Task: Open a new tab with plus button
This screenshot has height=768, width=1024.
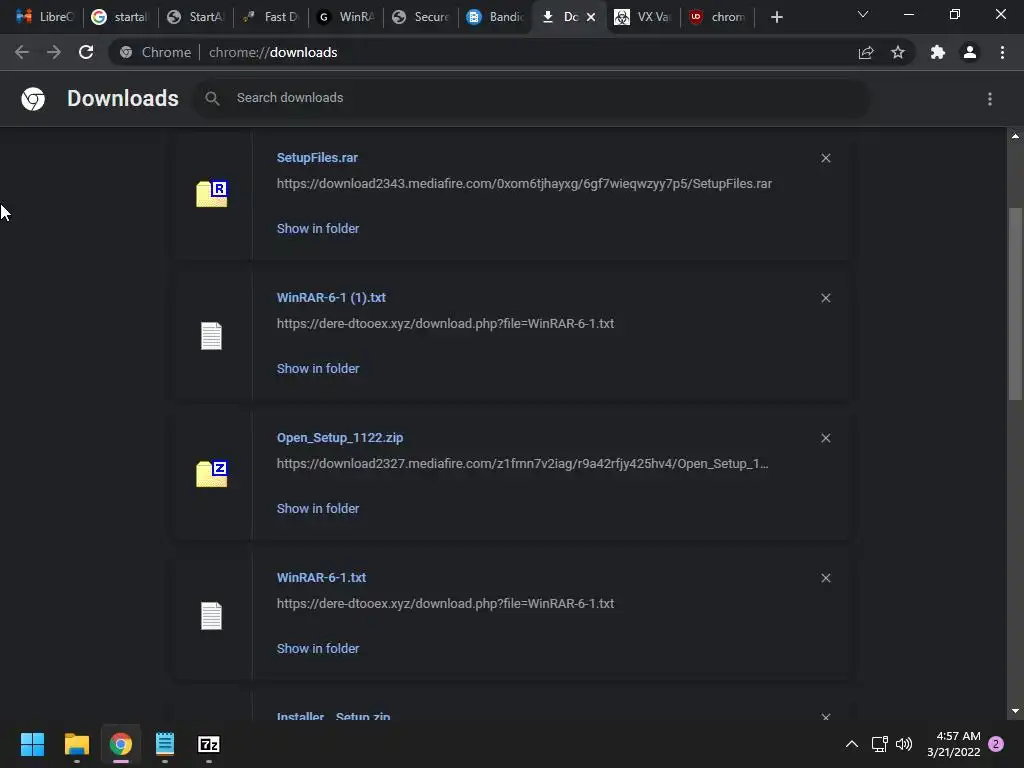Action: point(776,17)
